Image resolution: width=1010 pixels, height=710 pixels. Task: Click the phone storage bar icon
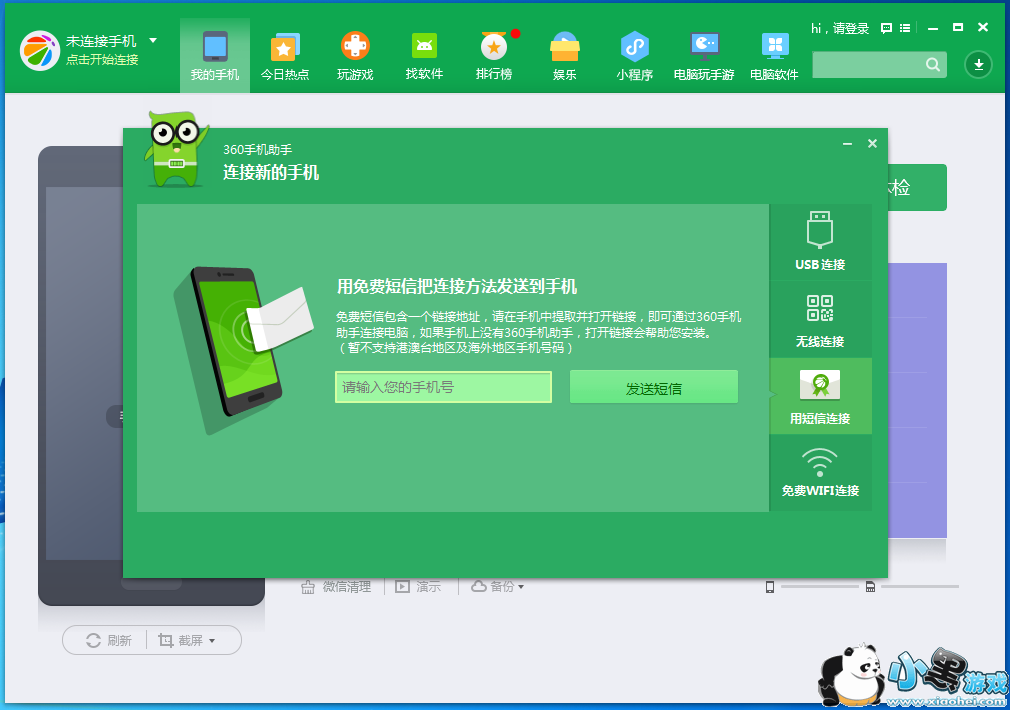(770, 587)
